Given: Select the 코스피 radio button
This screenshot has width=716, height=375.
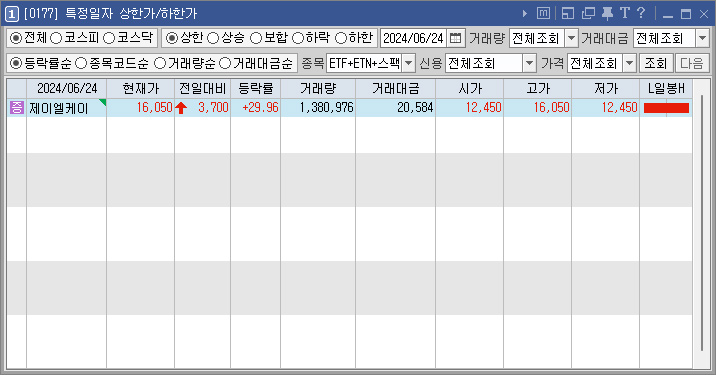Looking at the screenshot, I should (x=56, y=38).
